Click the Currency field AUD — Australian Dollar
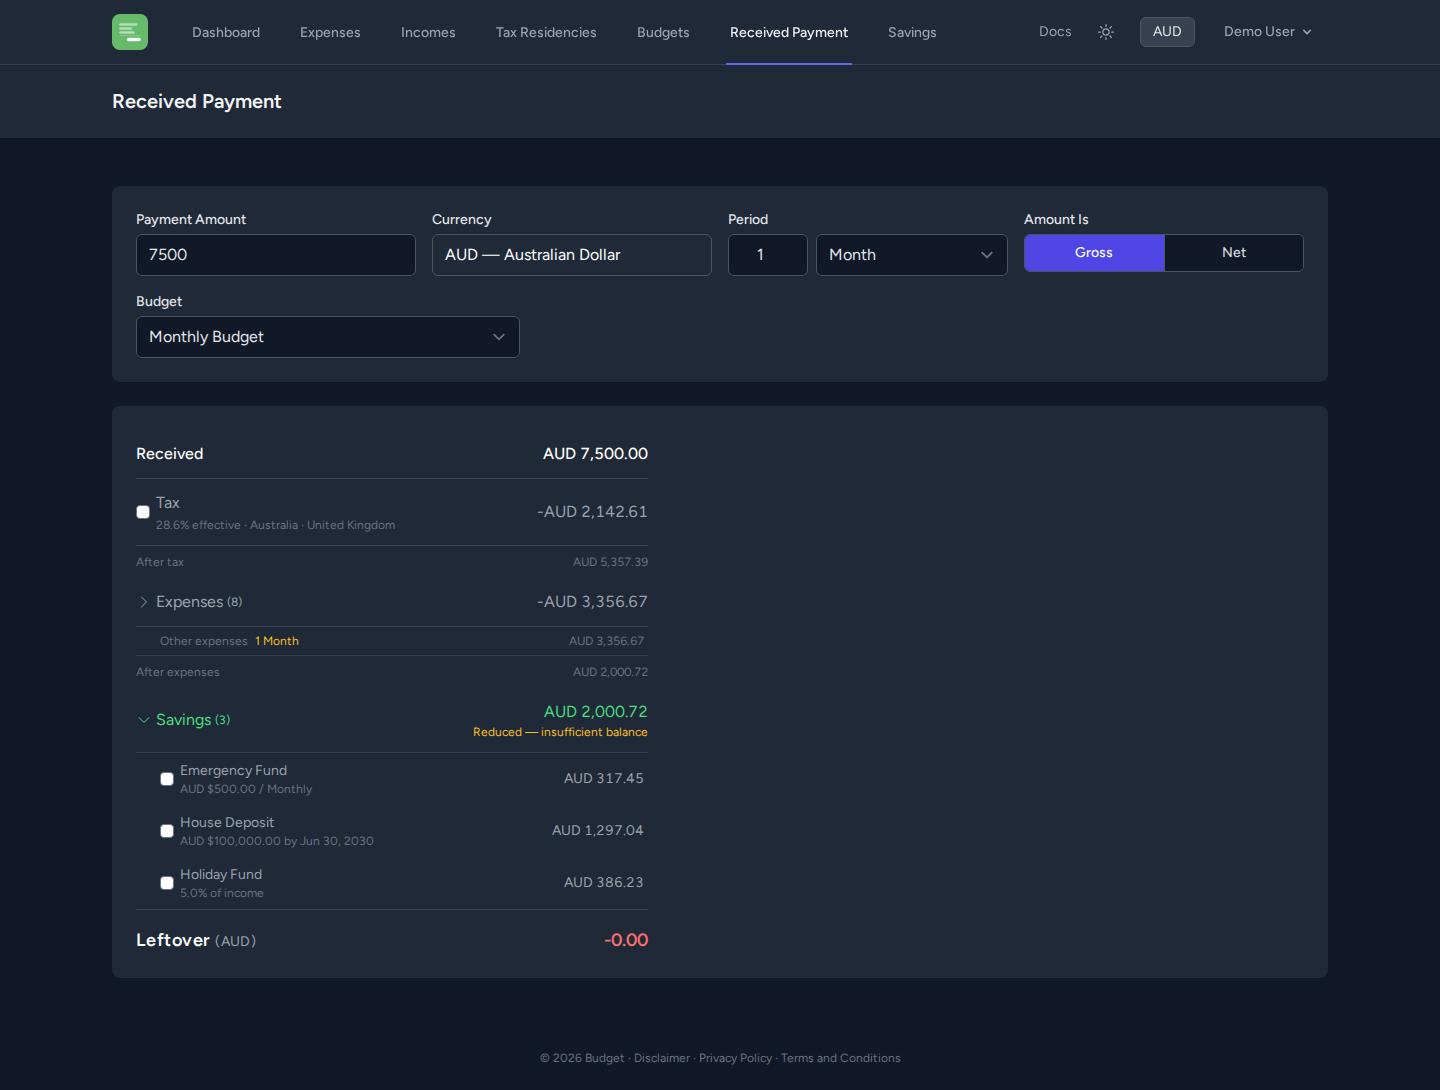The image size is (1440, 1090). 572,255
